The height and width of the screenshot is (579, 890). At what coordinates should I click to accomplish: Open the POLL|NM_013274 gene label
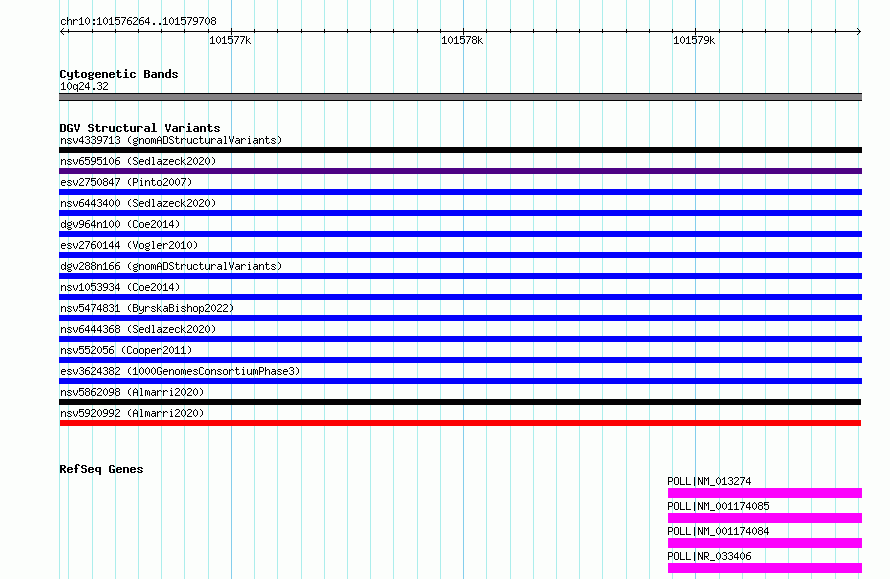click(709, 481)
